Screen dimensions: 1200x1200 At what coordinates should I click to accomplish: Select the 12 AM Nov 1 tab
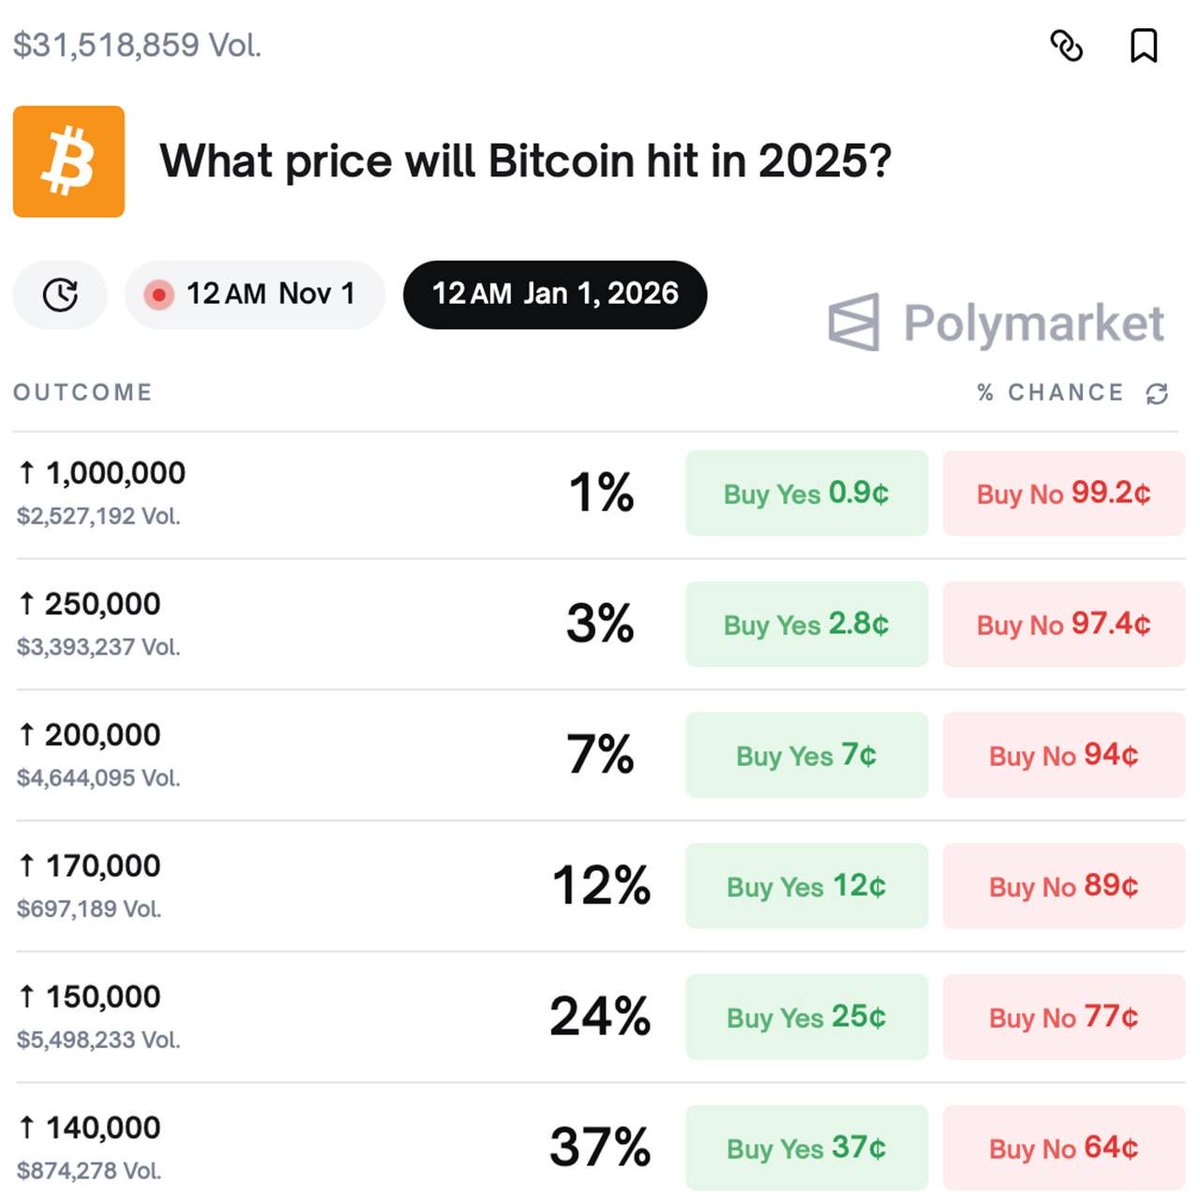pos(255,295)
